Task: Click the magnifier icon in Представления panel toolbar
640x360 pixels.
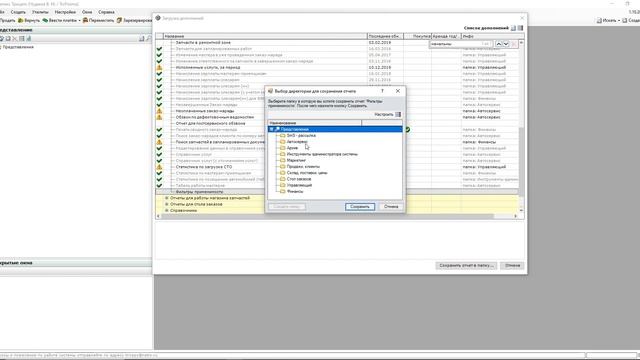Action: point(149,38)
